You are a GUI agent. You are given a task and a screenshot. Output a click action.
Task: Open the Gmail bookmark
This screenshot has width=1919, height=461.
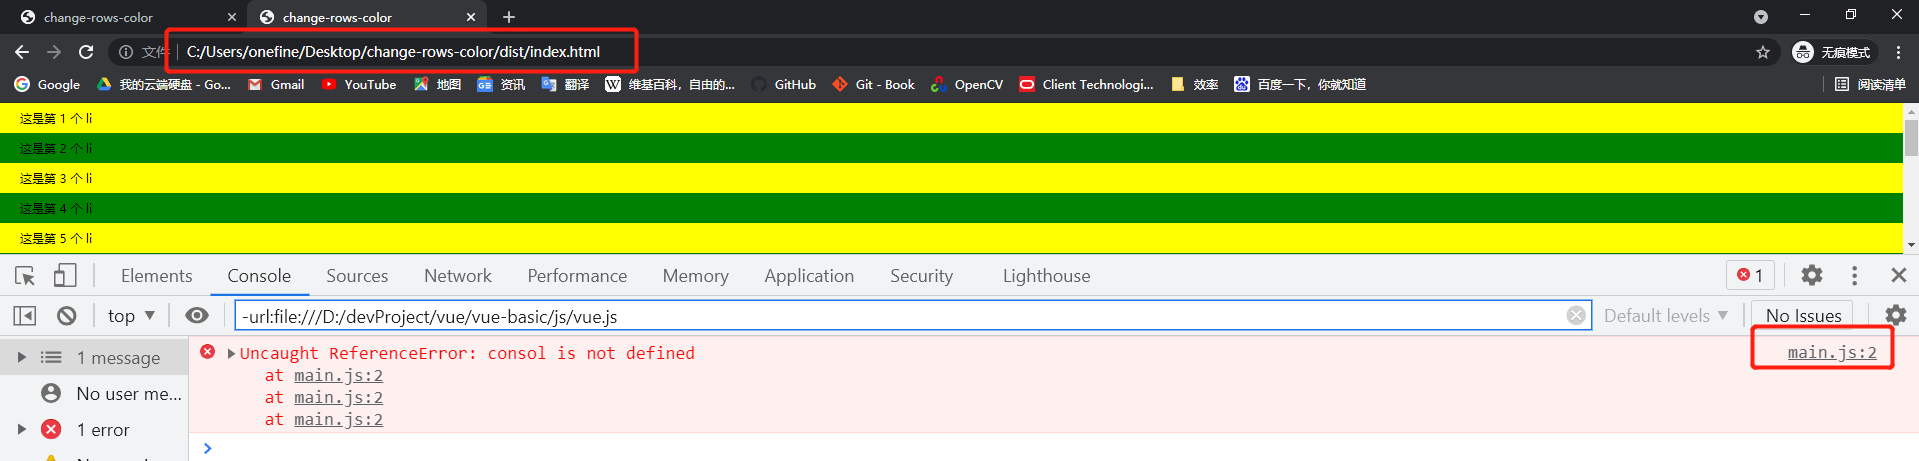point(276,85)
